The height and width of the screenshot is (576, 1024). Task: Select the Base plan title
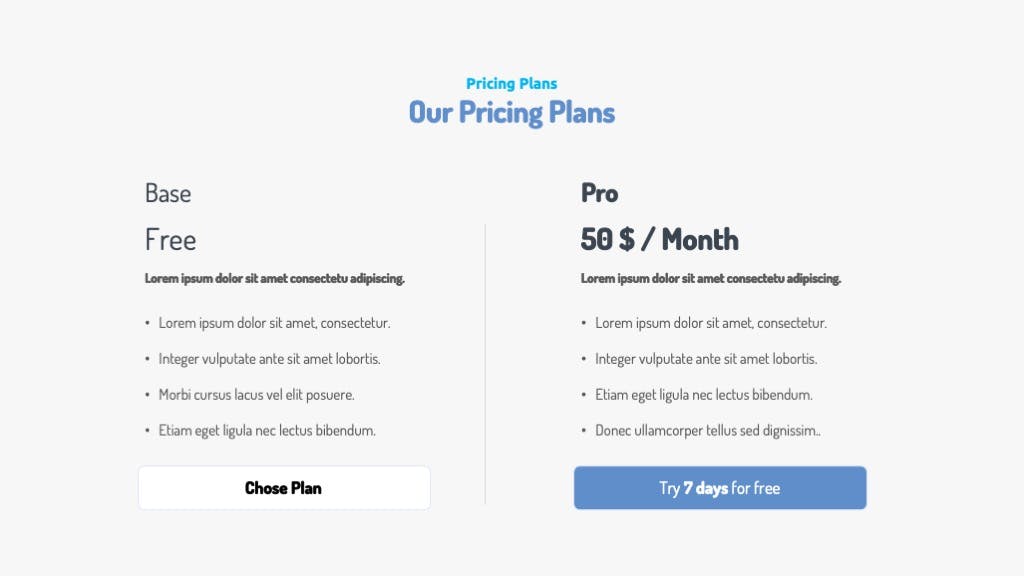(168, 193)
